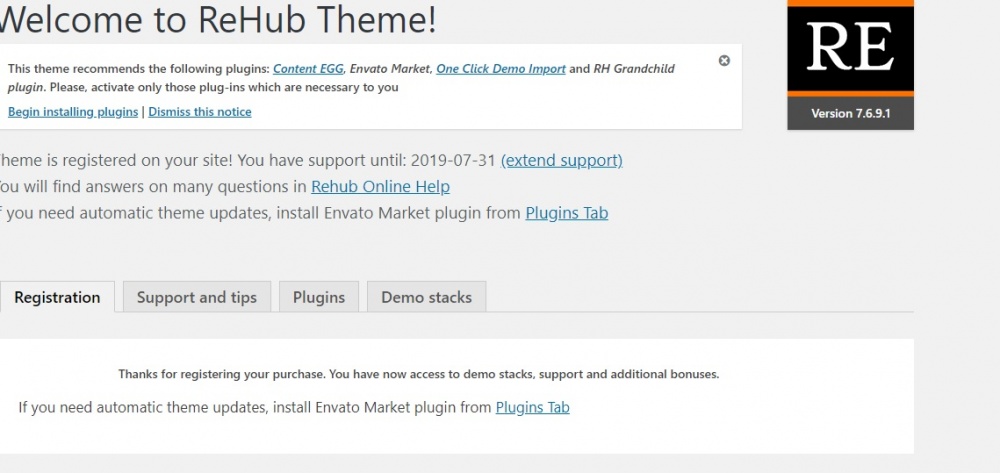Click the Thanks for registering message
The image size is (1000, 473).
(418, 374)
